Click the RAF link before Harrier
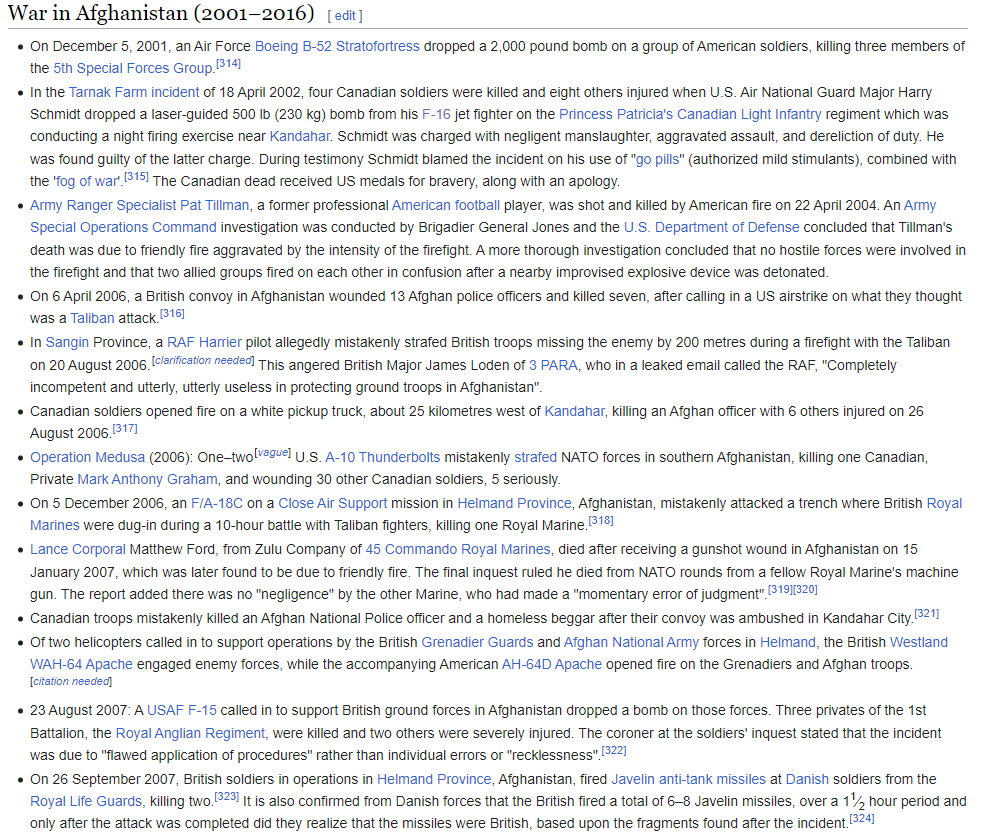This screenshot has height=836, width=984. [181, 342]
